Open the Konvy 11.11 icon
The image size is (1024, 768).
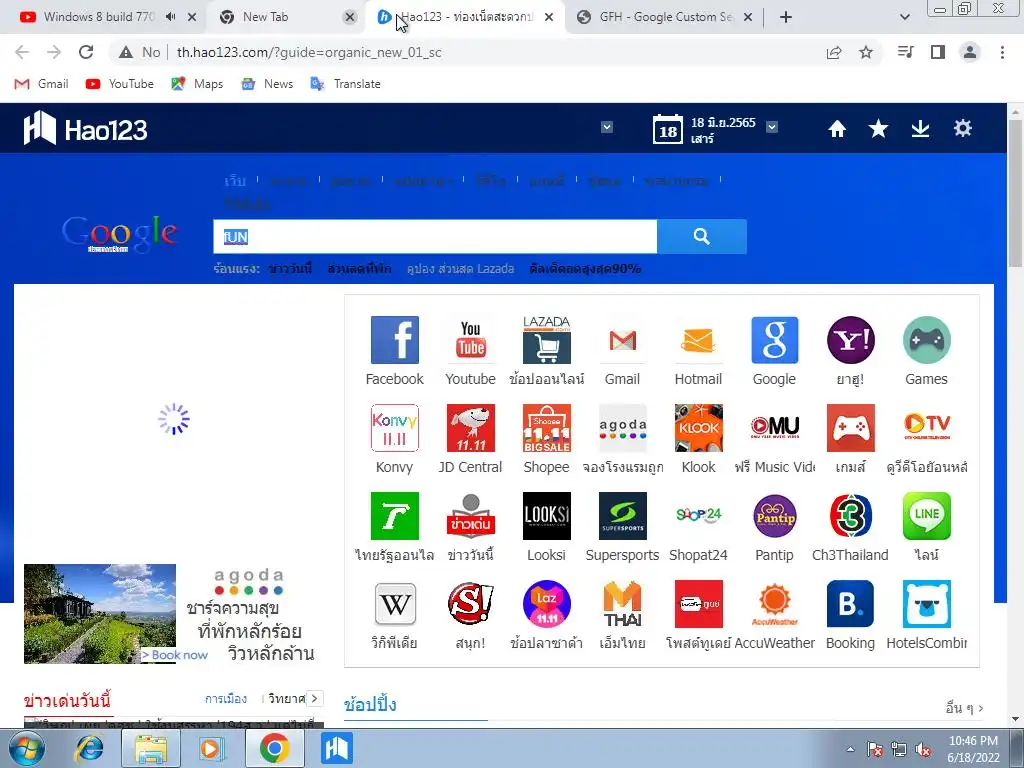394,428
